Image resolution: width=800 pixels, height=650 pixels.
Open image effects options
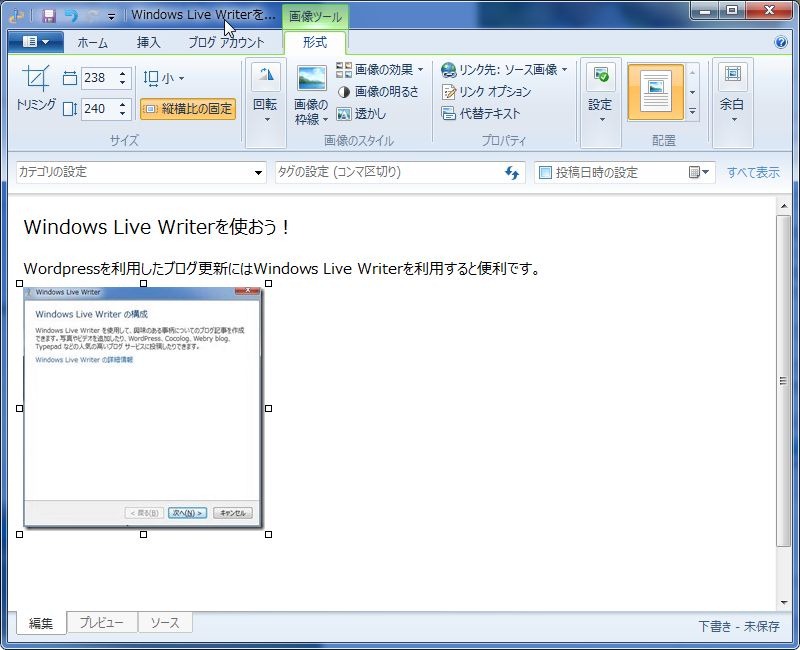[x=380, y=69]
